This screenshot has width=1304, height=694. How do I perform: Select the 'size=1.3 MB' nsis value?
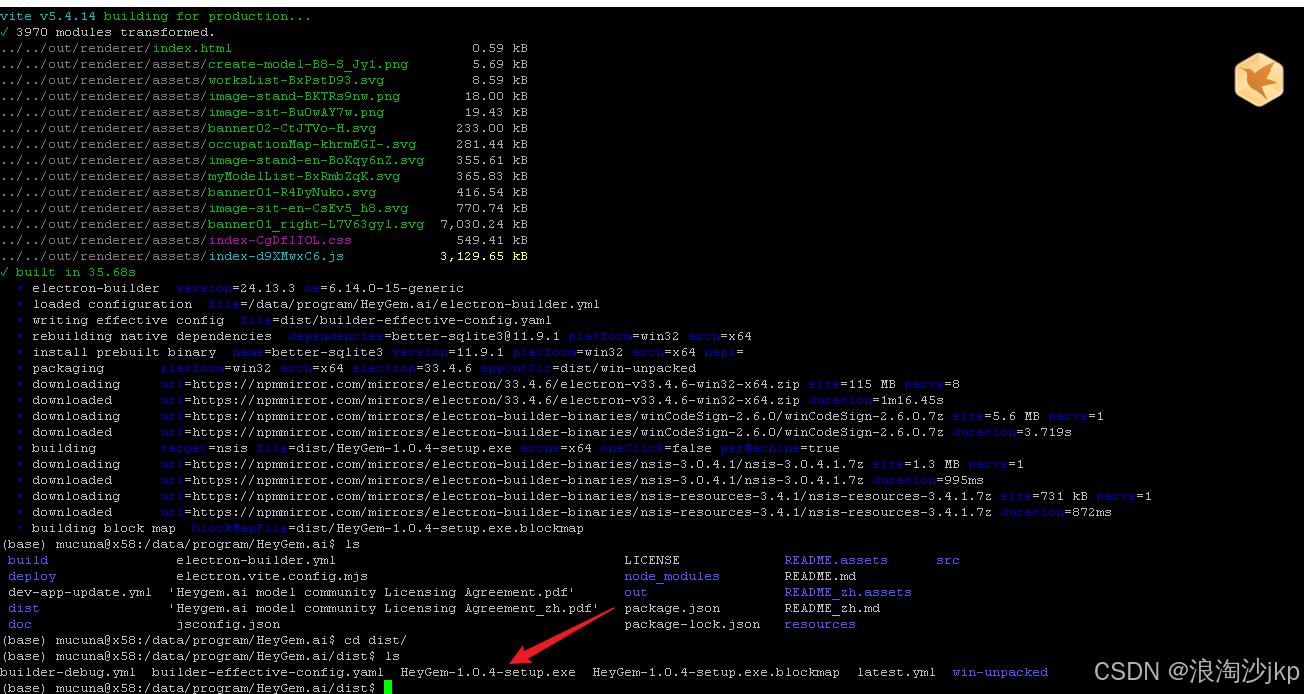pos(916,464)
